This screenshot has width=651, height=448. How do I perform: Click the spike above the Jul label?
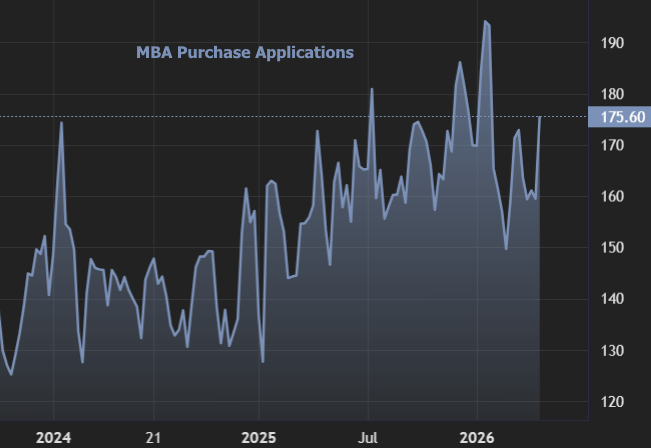click(372, 89)
